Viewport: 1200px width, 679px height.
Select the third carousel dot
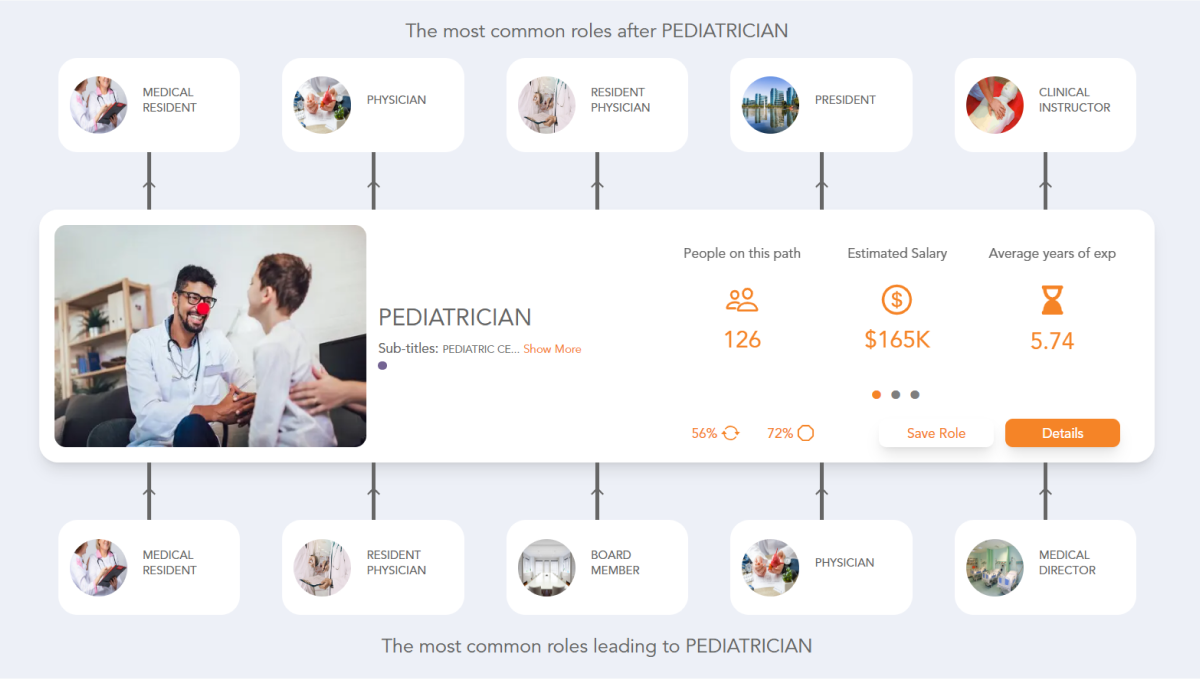915,394
